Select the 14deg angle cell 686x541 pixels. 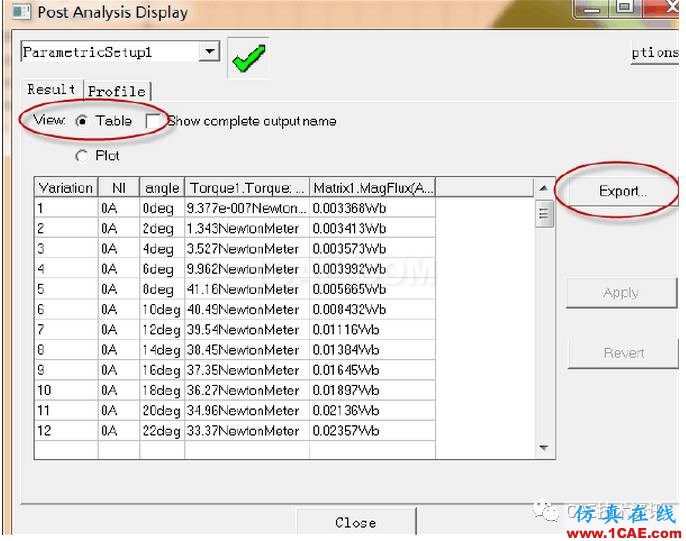162,349
